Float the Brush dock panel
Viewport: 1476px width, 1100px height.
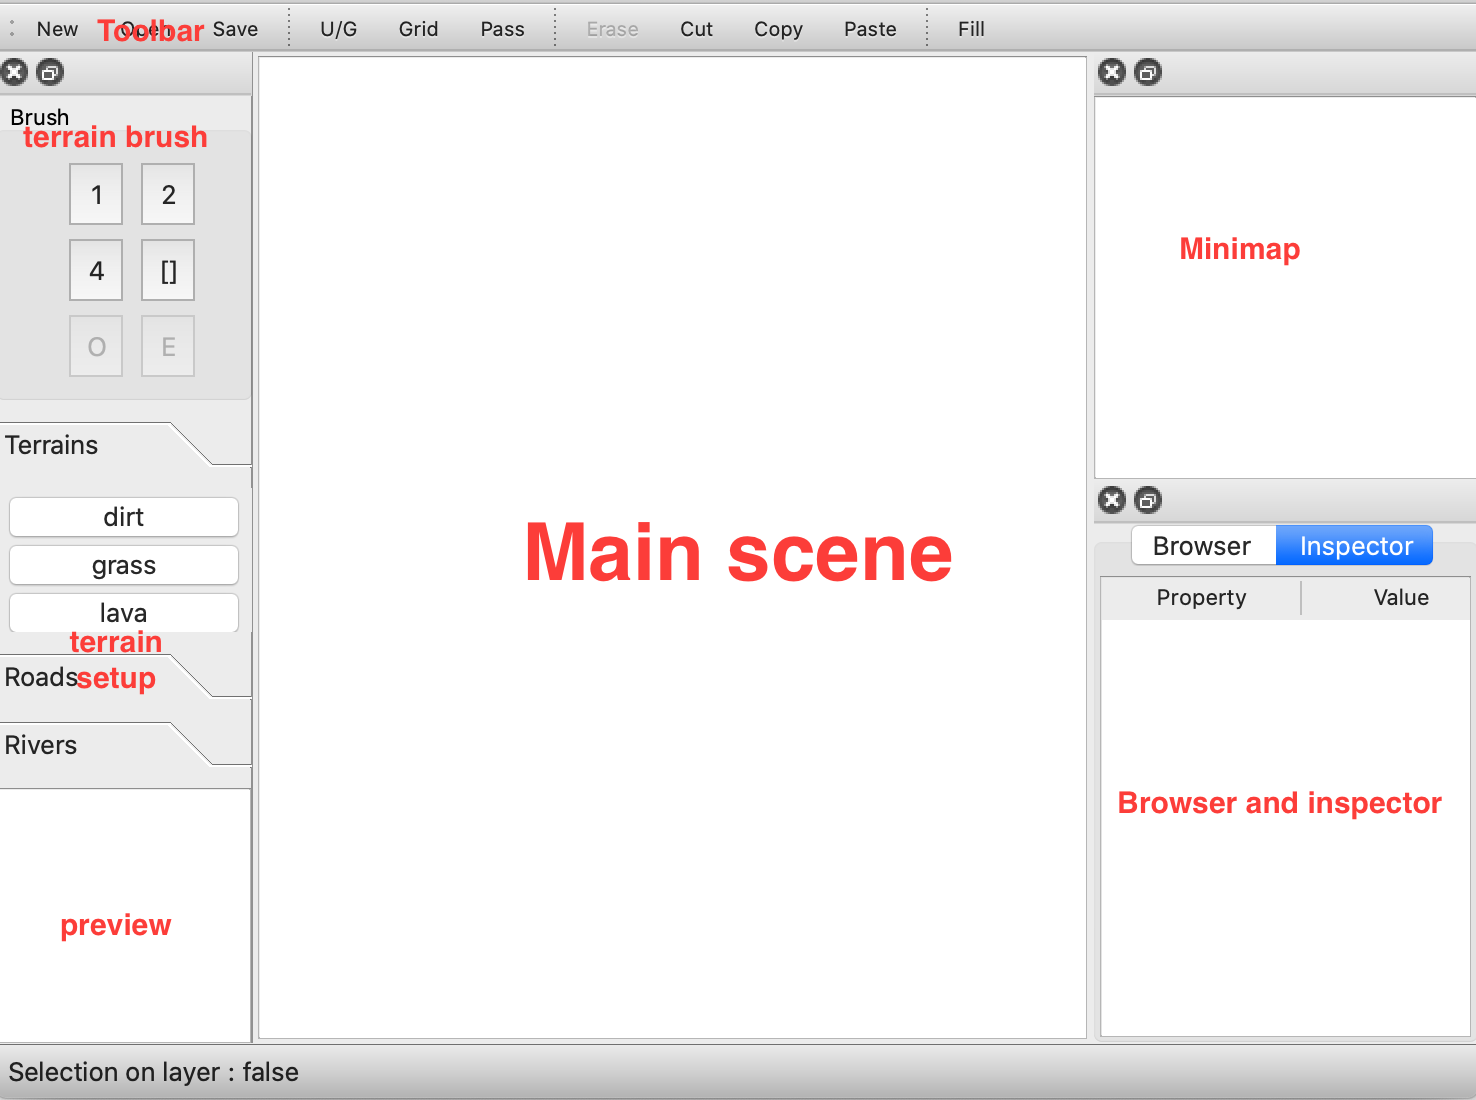coord(50,72)
